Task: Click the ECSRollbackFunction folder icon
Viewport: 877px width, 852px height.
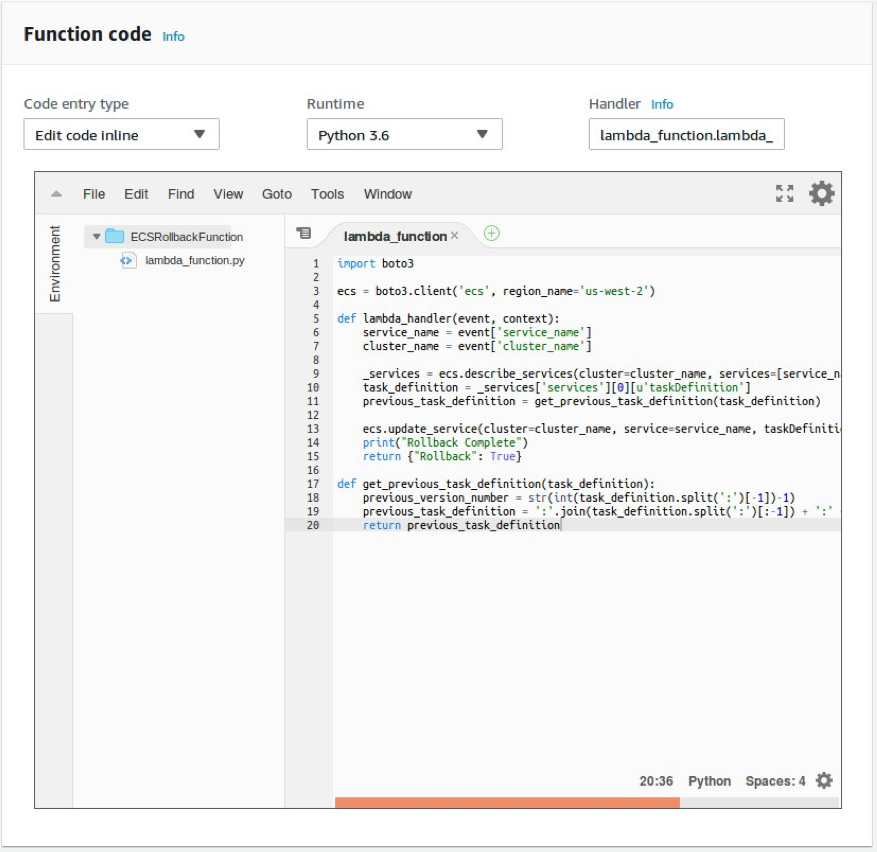Action: (115, 236)
